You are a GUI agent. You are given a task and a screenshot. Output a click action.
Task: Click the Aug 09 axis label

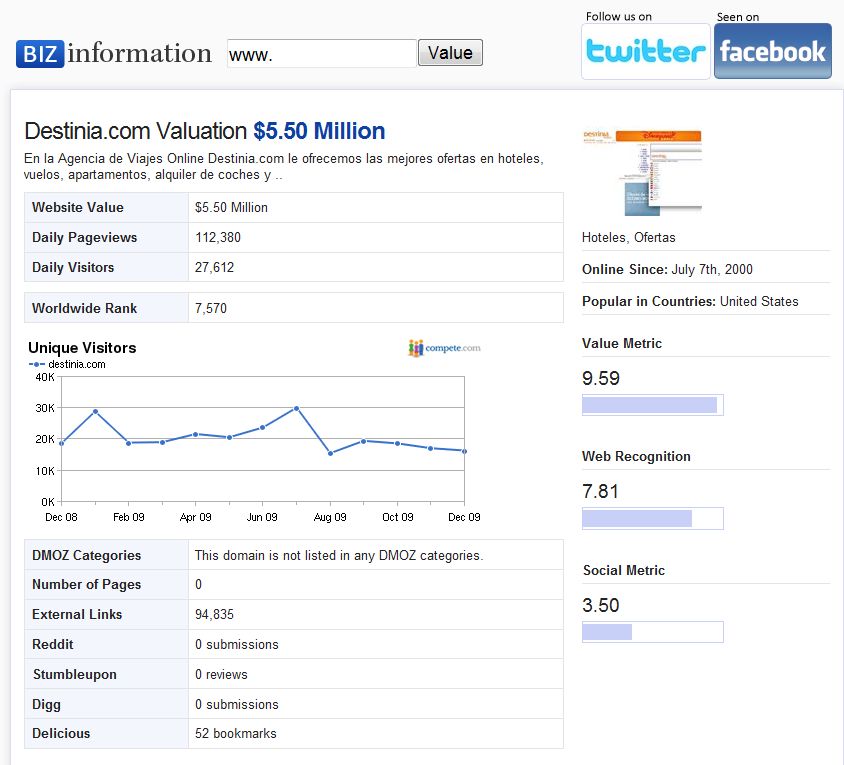(x=330, y=517)
